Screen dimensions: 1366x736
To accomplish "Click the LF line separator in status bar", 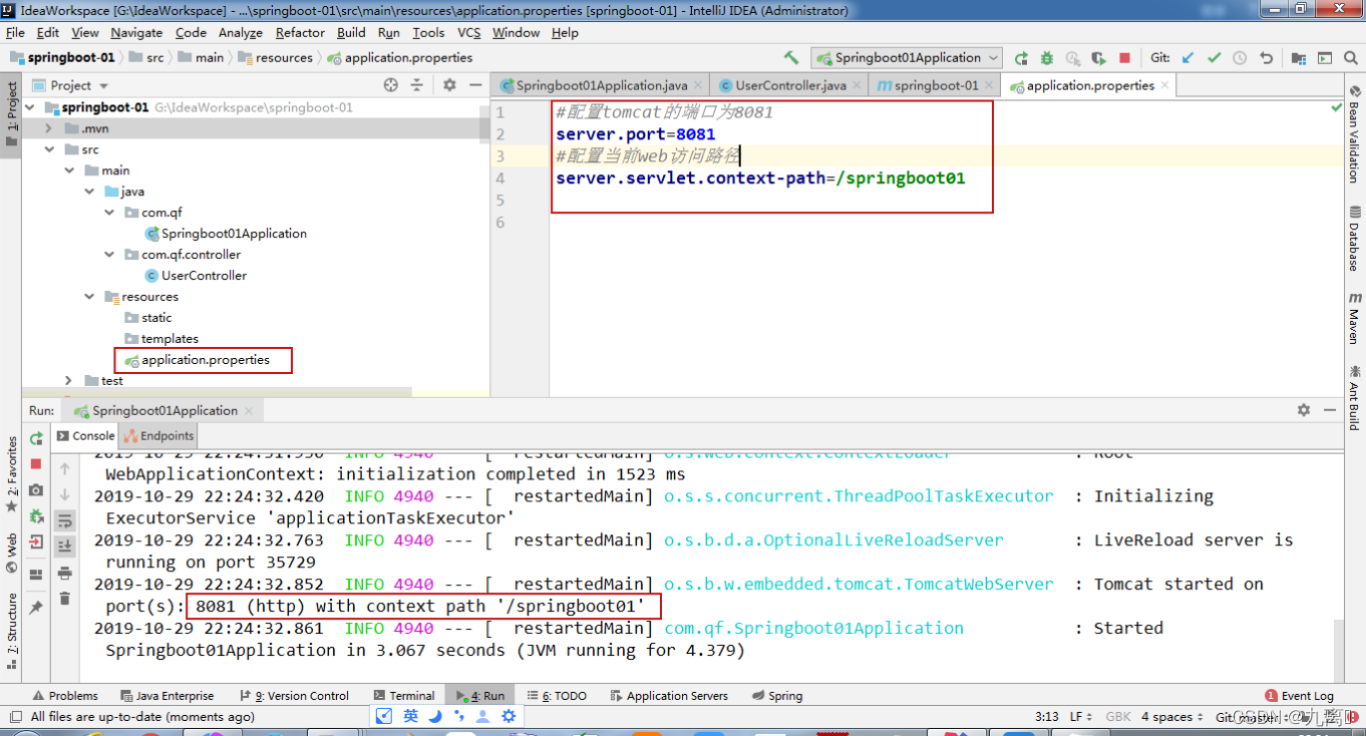I will pyautogui.click(x=1081, y=716).
